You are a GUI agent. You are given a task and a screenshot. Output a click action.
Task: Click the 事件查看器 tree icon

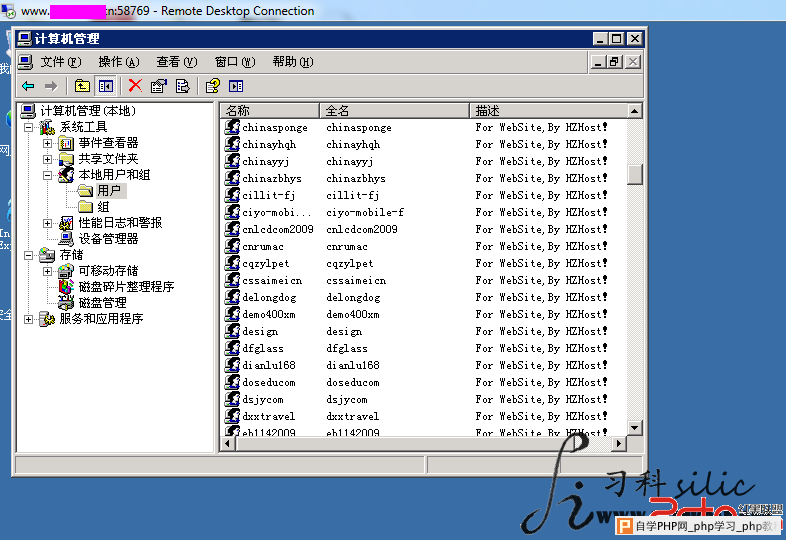pyautogui.click(x=66, y=143)
